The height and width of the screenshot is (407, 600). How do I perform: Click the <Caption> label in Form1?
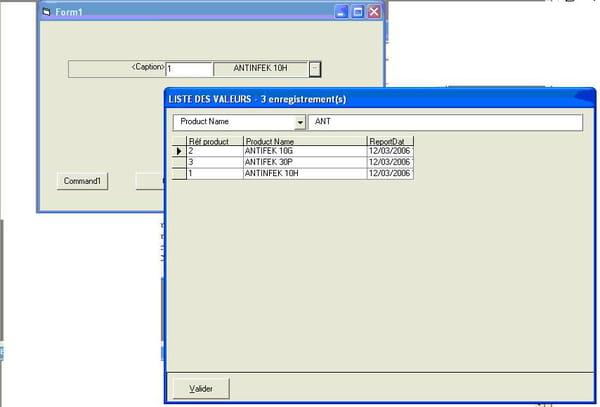pyautogui.click(x=148, y=67)
